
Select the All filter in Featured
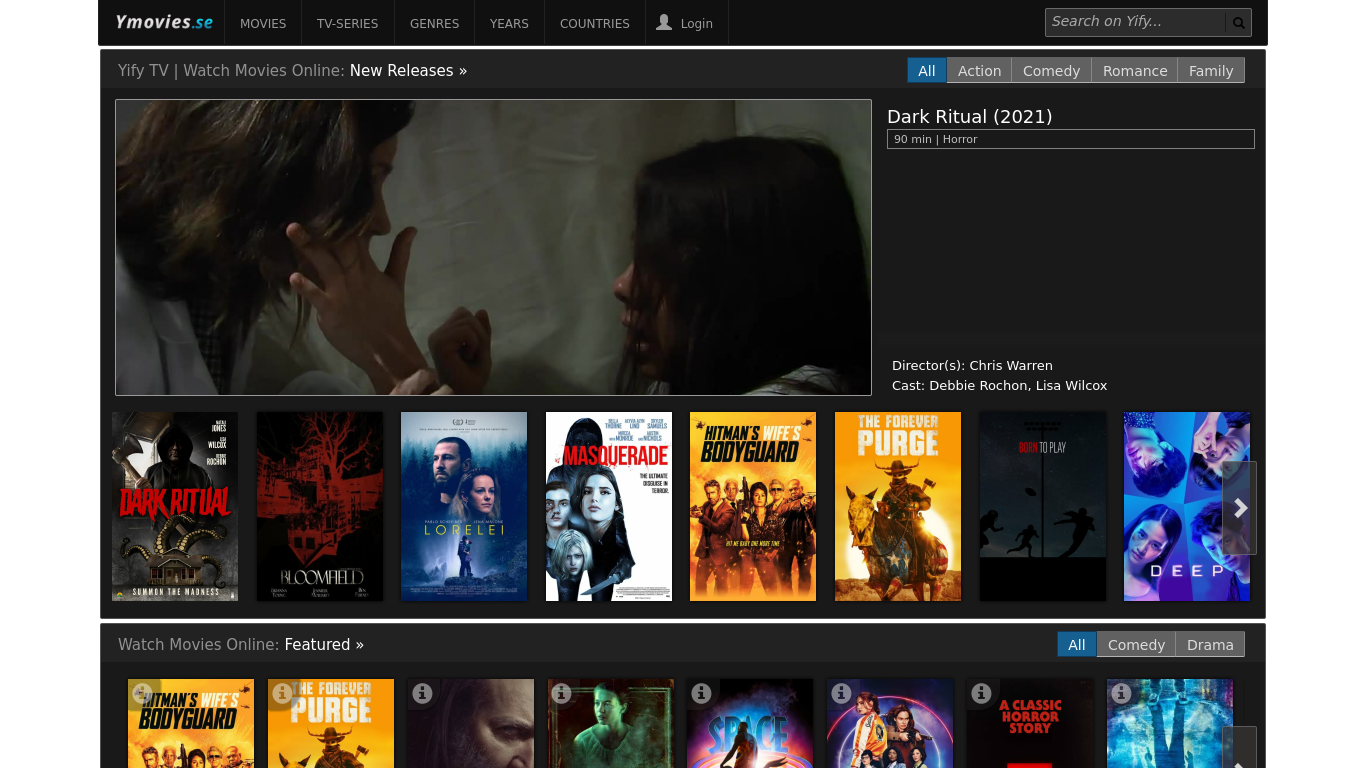(x=1077, y=644)
